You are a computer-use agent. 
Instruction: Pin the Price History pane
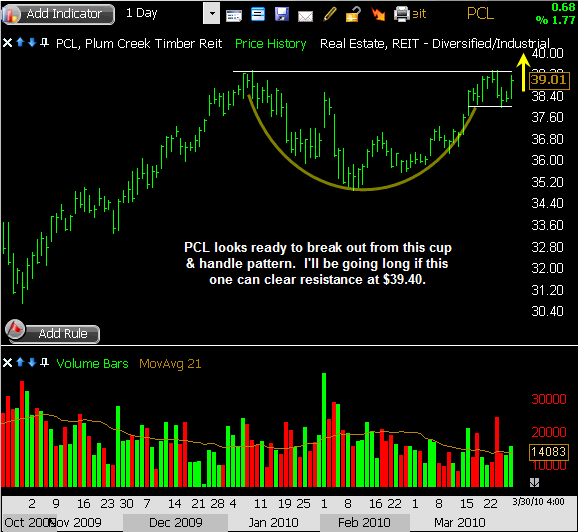[x=45, y=42]
